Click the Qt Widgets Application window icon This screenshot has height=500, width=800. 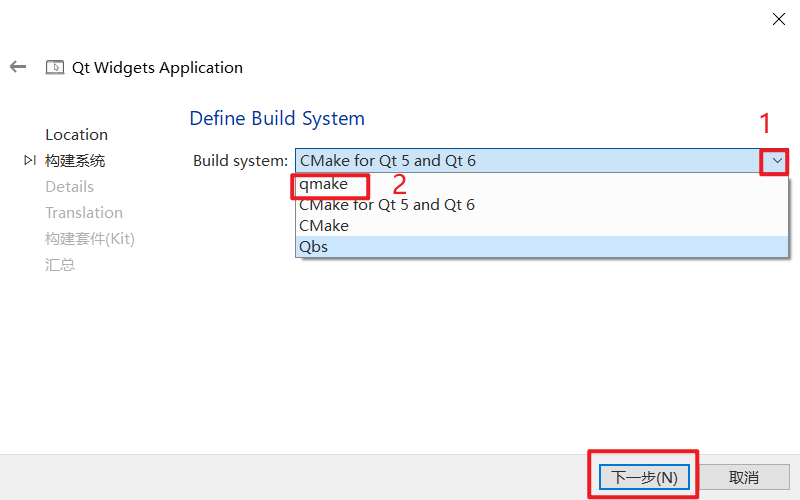point(55,67)
